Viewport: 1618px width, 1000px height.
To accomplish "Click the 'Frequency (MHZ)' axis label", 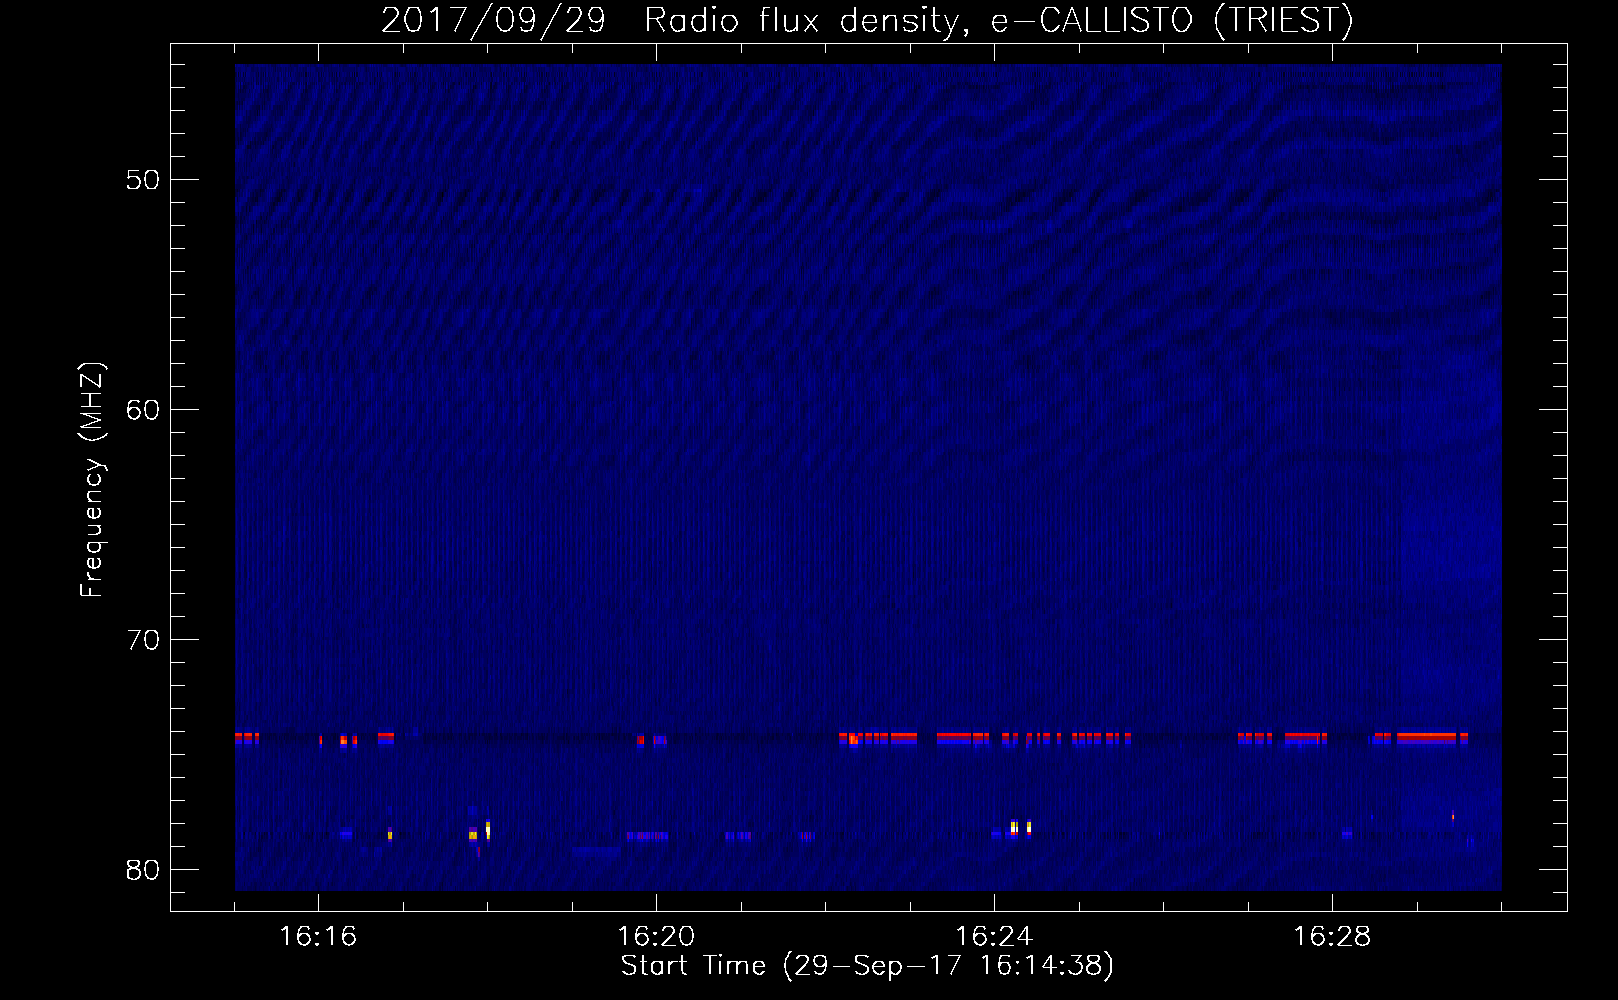I will coord(91,480).
